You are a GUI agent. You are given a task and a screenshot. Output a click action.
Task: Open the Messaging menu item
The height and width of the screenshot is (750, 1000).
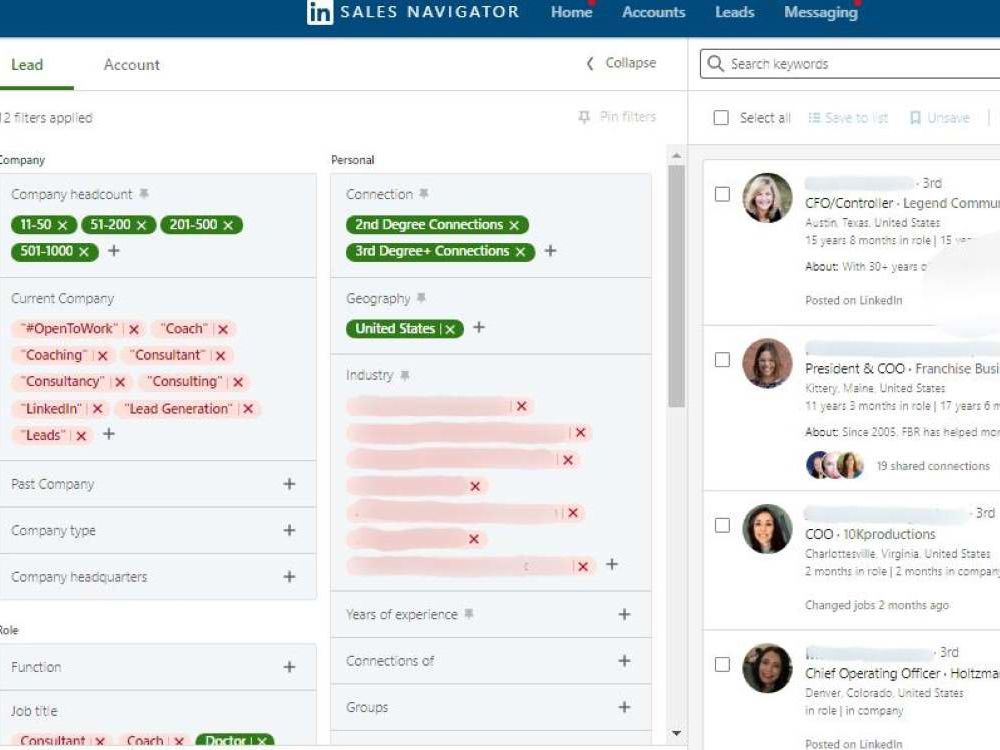[x=821, y=12]
